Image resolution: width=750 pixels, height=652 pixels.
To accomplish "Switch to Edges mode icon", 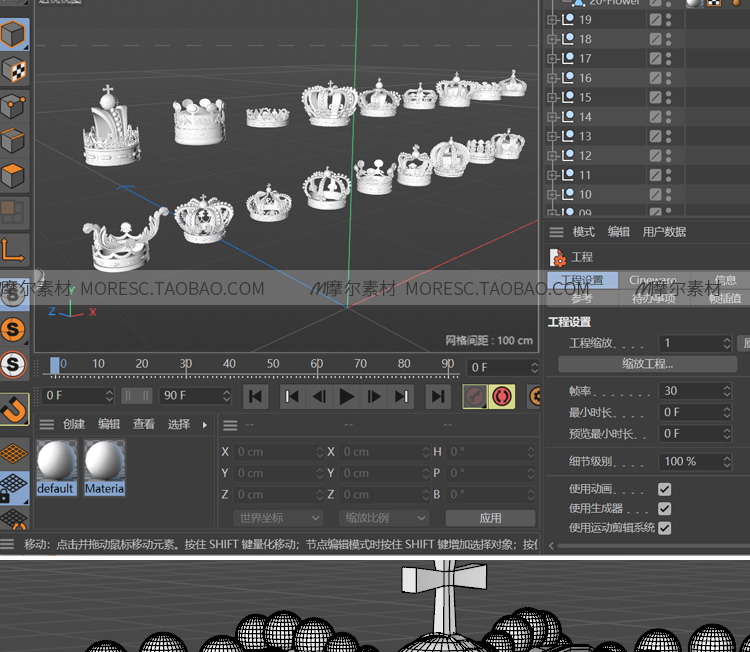I will point(13,141).
